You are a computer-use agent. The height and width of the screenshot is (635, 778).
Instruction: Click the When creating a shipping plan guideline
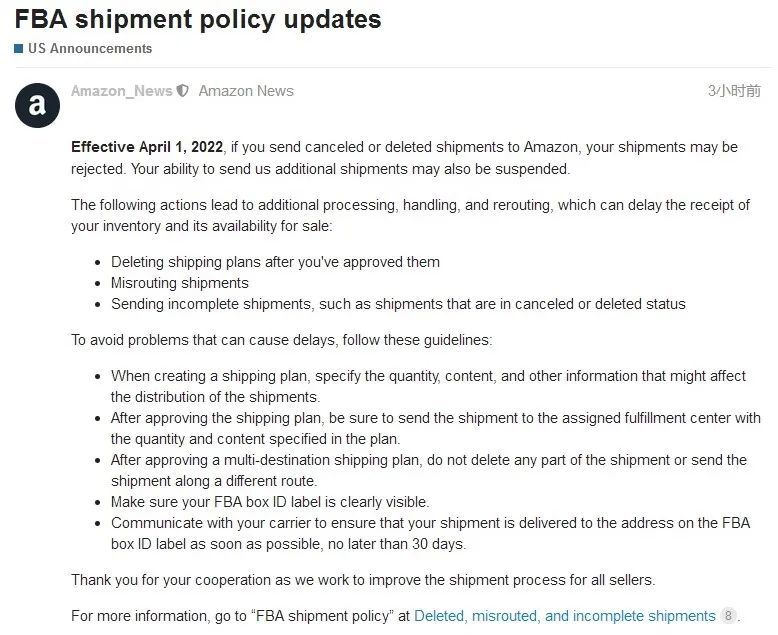pos(428,386)
